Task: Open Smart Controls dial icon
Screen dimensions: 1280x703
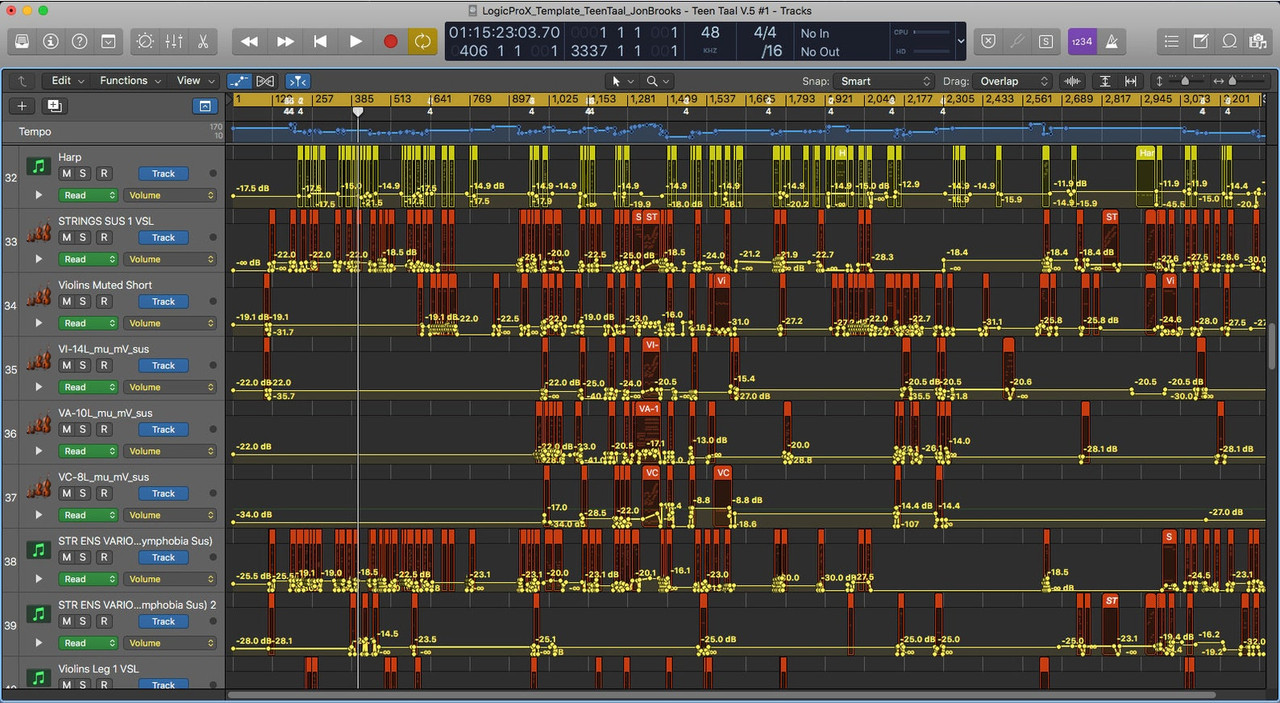Action: pos(145,41)
